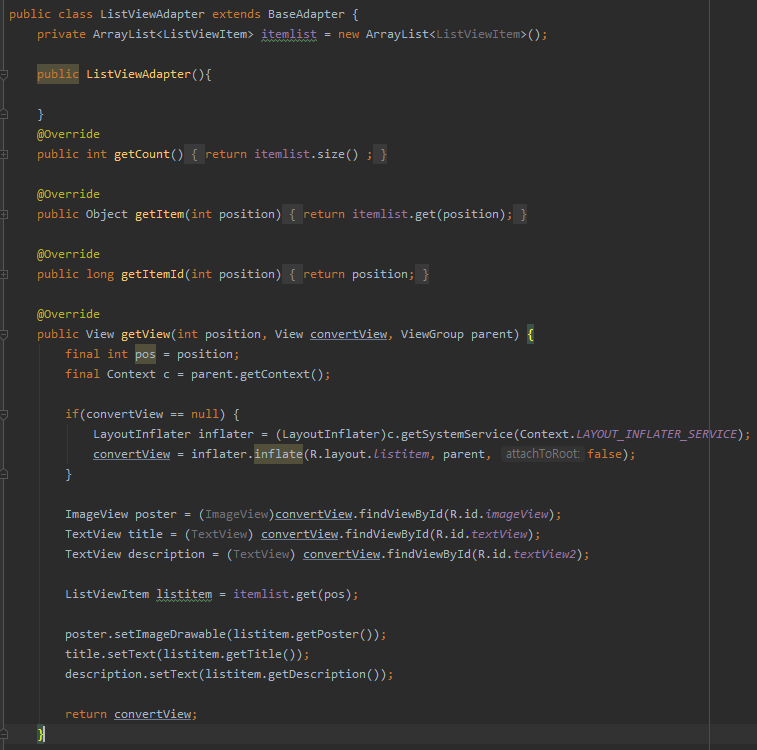Click the highlighted 'public' keyword before ListViewAdapter()

58,74
